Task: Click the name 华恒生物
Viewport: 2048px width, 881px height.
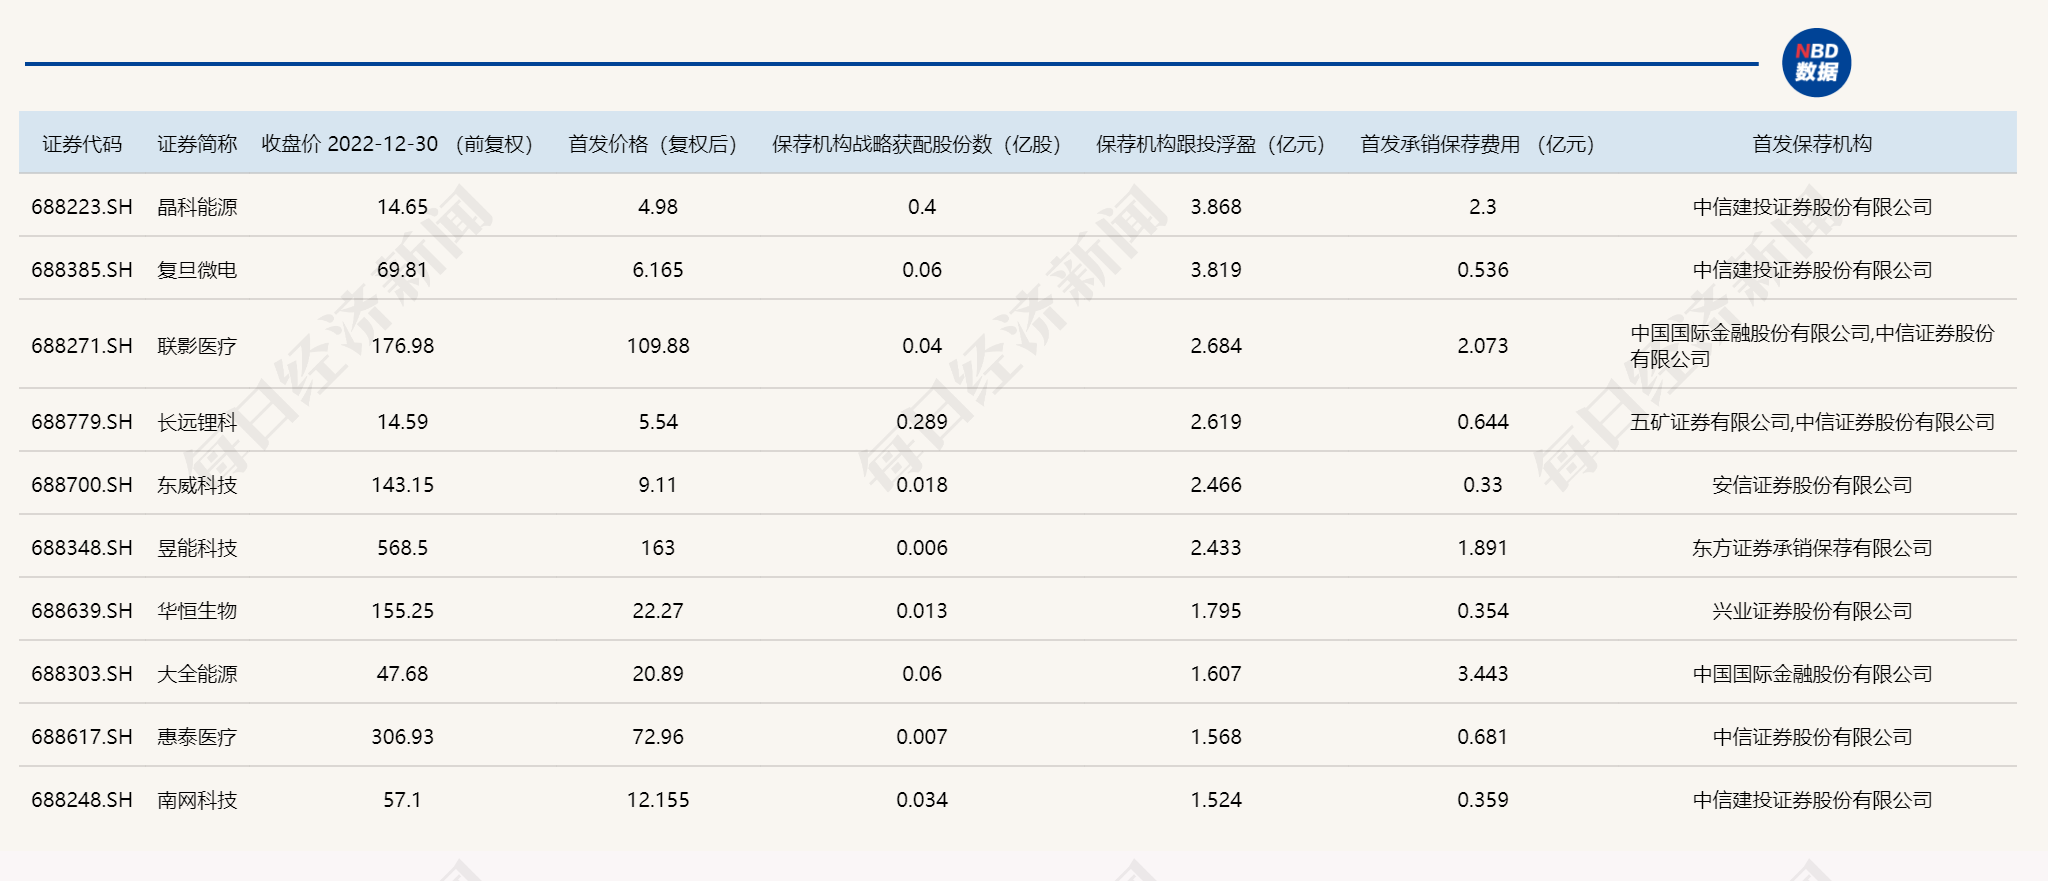Action: pos(197,611)
